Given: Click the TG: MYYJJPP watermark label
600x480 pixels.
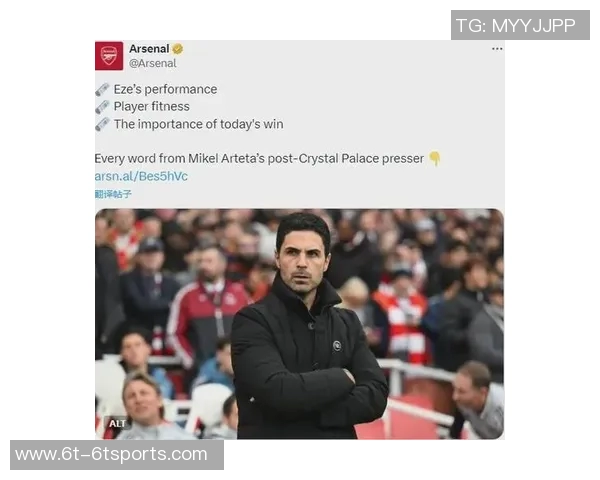Looking at the screenshot, I should pyautogui.click(x=515, y=26).
